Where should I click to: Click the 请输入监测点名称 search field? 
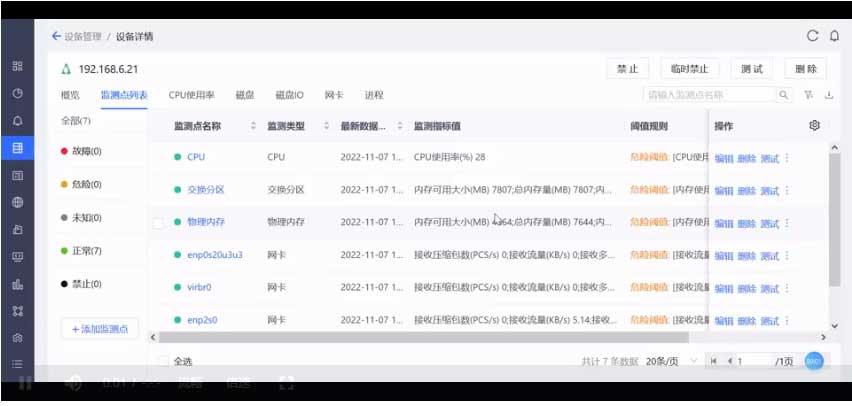click(708, 95)
